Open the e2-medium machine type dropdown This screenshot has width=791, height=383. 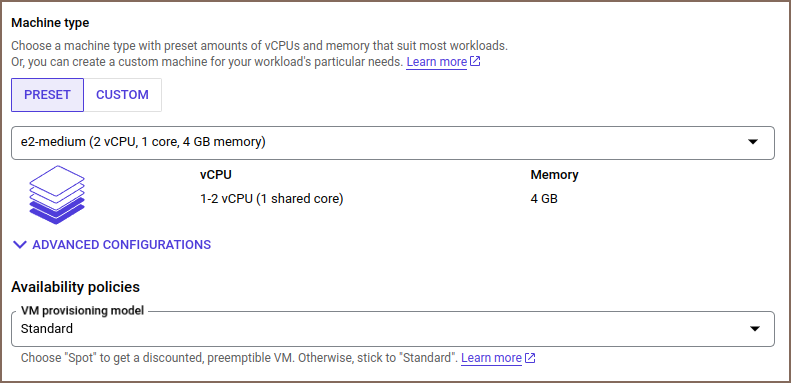tap(392, 143)
